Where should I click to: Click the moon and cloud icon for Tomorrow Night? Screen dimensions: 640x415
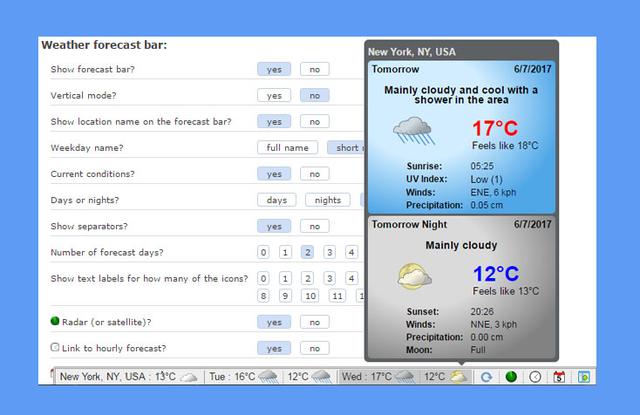coord(412,275)
